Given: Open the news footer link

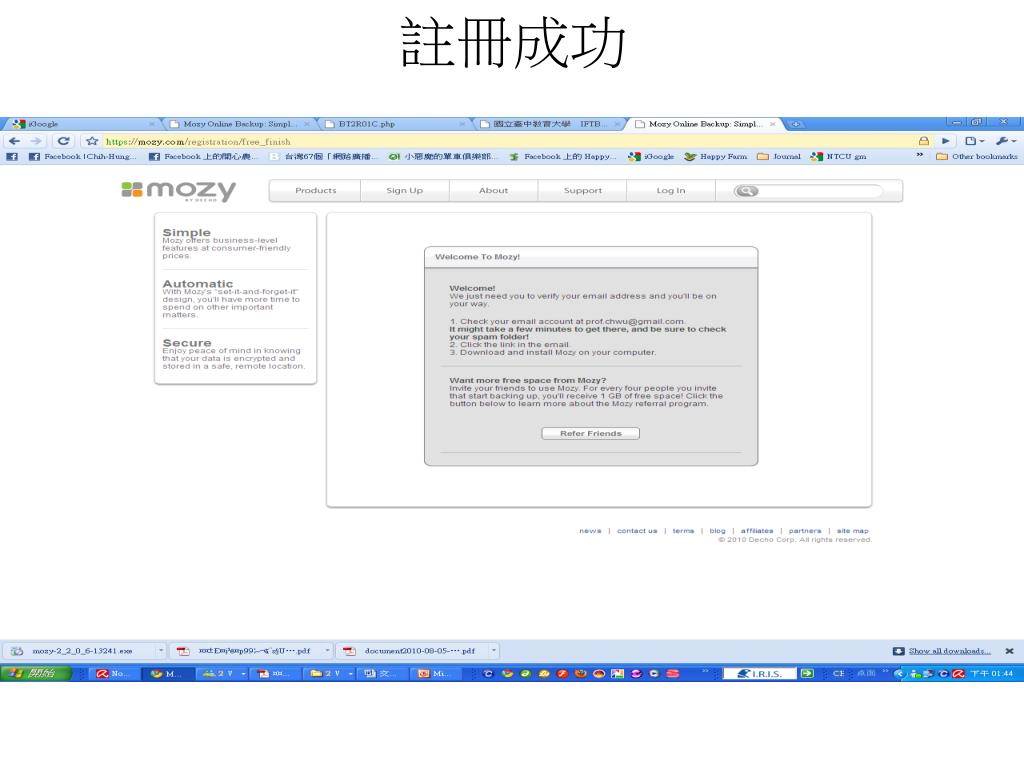Looking at the screenshot, I should [590, 531].
